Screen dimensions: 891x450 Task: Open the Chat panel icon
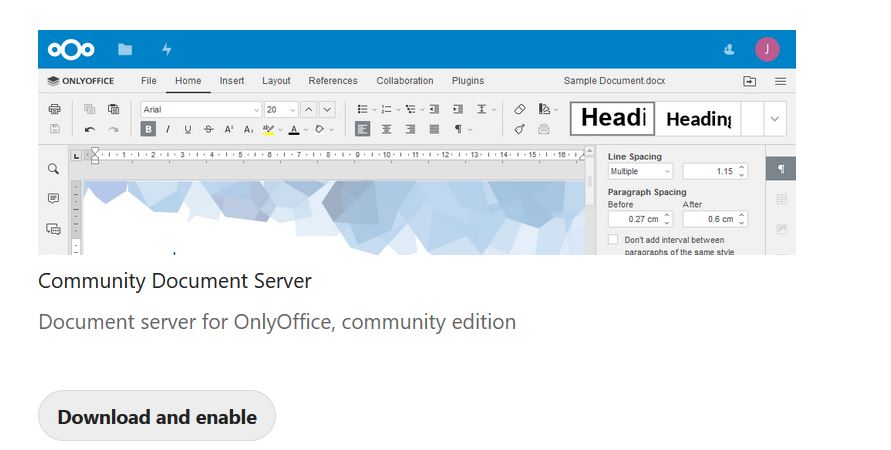53,229
